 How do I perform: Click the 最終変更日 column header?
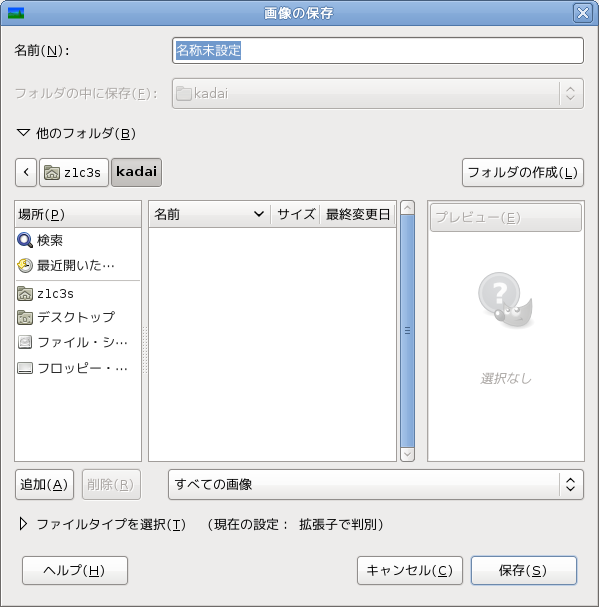click(x=357, y=214)
